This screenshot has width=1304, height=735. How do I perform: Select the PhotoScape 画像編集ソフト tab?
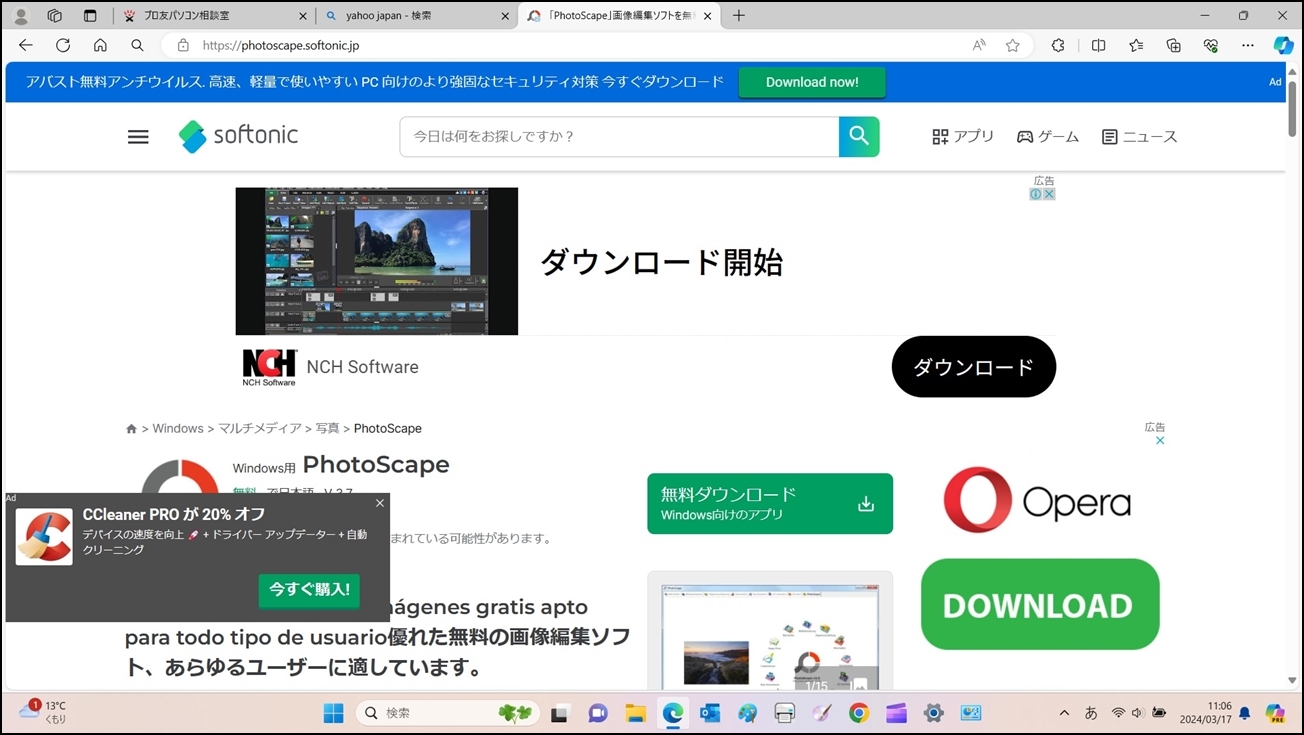[x=620, y=16]
